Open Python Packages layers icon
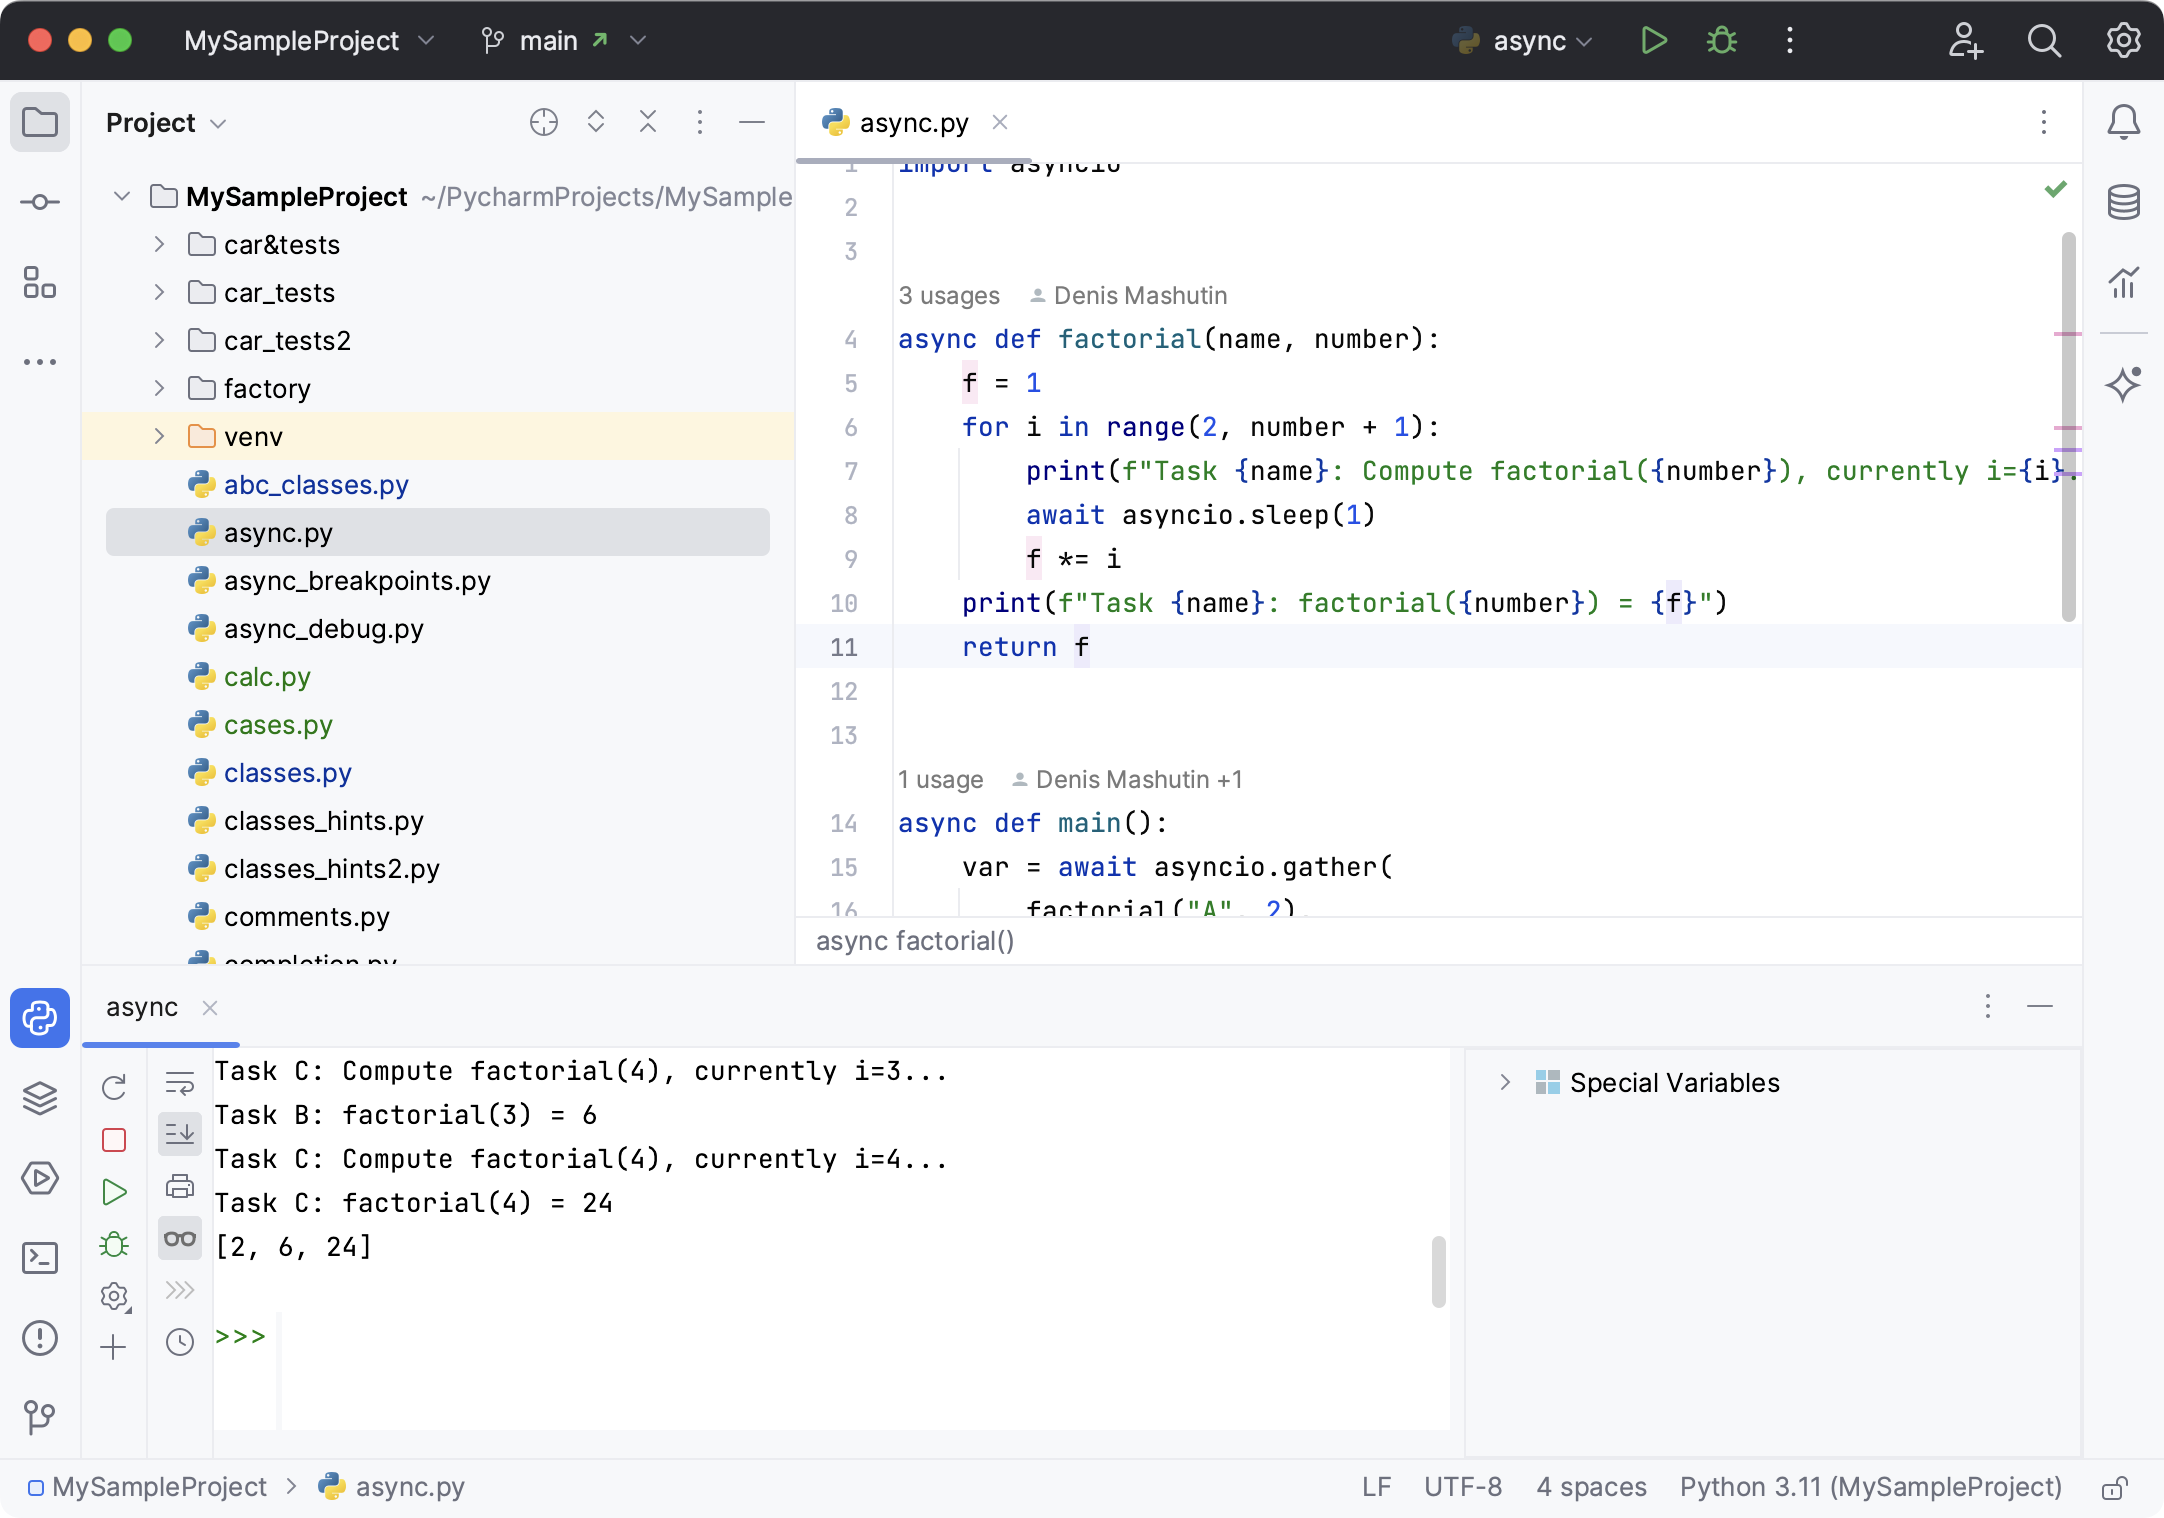Image resolution: width=2164 pixels, height=1518 pixels. pos(40,1098)
